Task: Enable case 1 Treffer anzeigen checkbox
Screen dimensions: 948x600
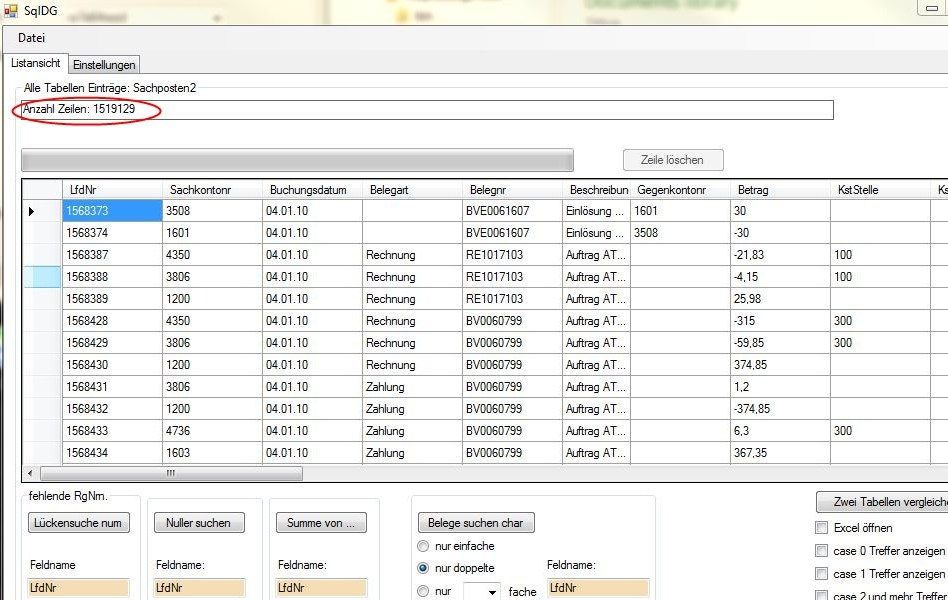Action: coord(822,574)
